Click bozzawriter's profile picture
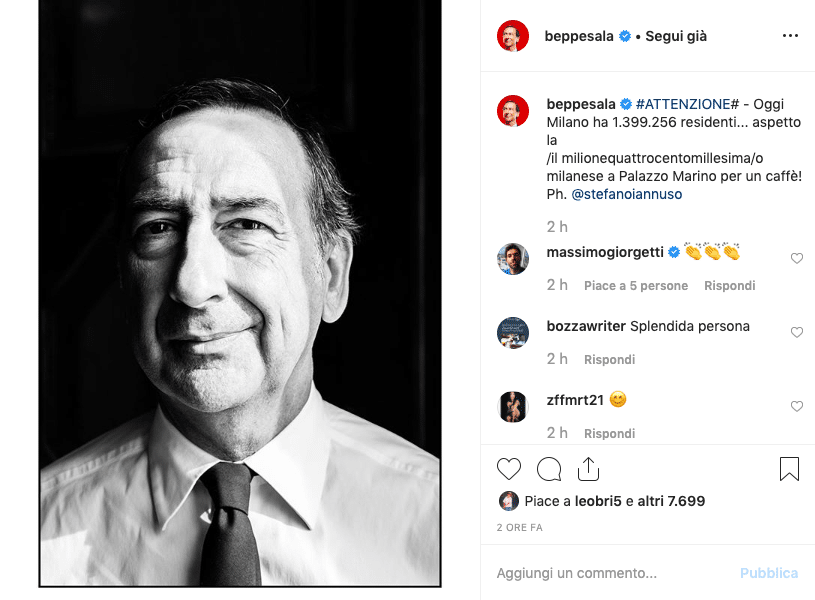This screenshot has width=815, height=600. tap(513, 333)
